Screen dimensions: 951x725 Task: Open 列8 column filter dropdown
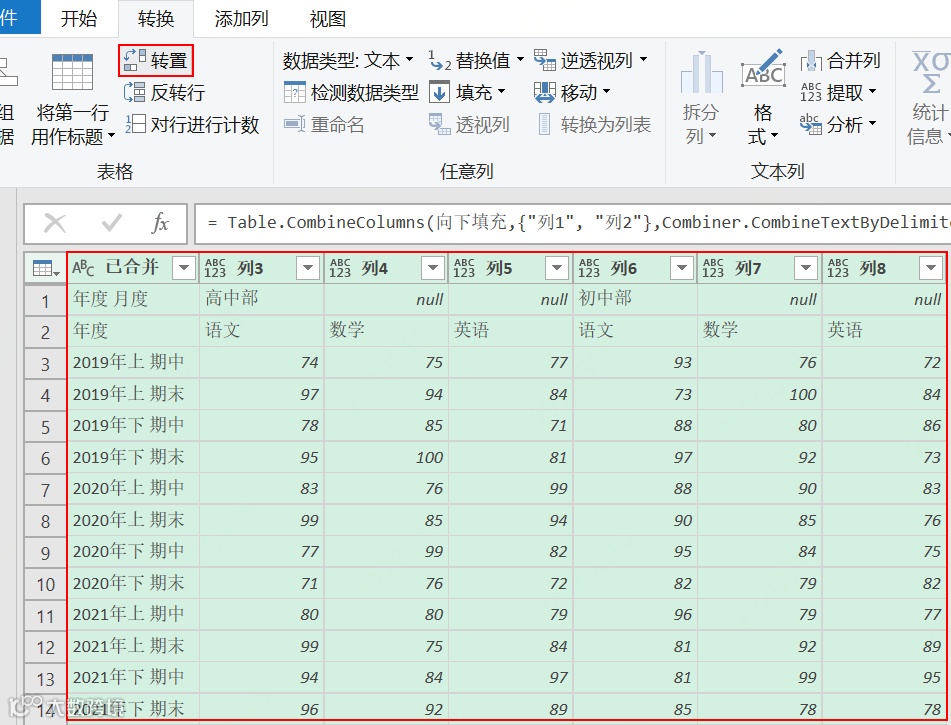(x=931, y=268)
